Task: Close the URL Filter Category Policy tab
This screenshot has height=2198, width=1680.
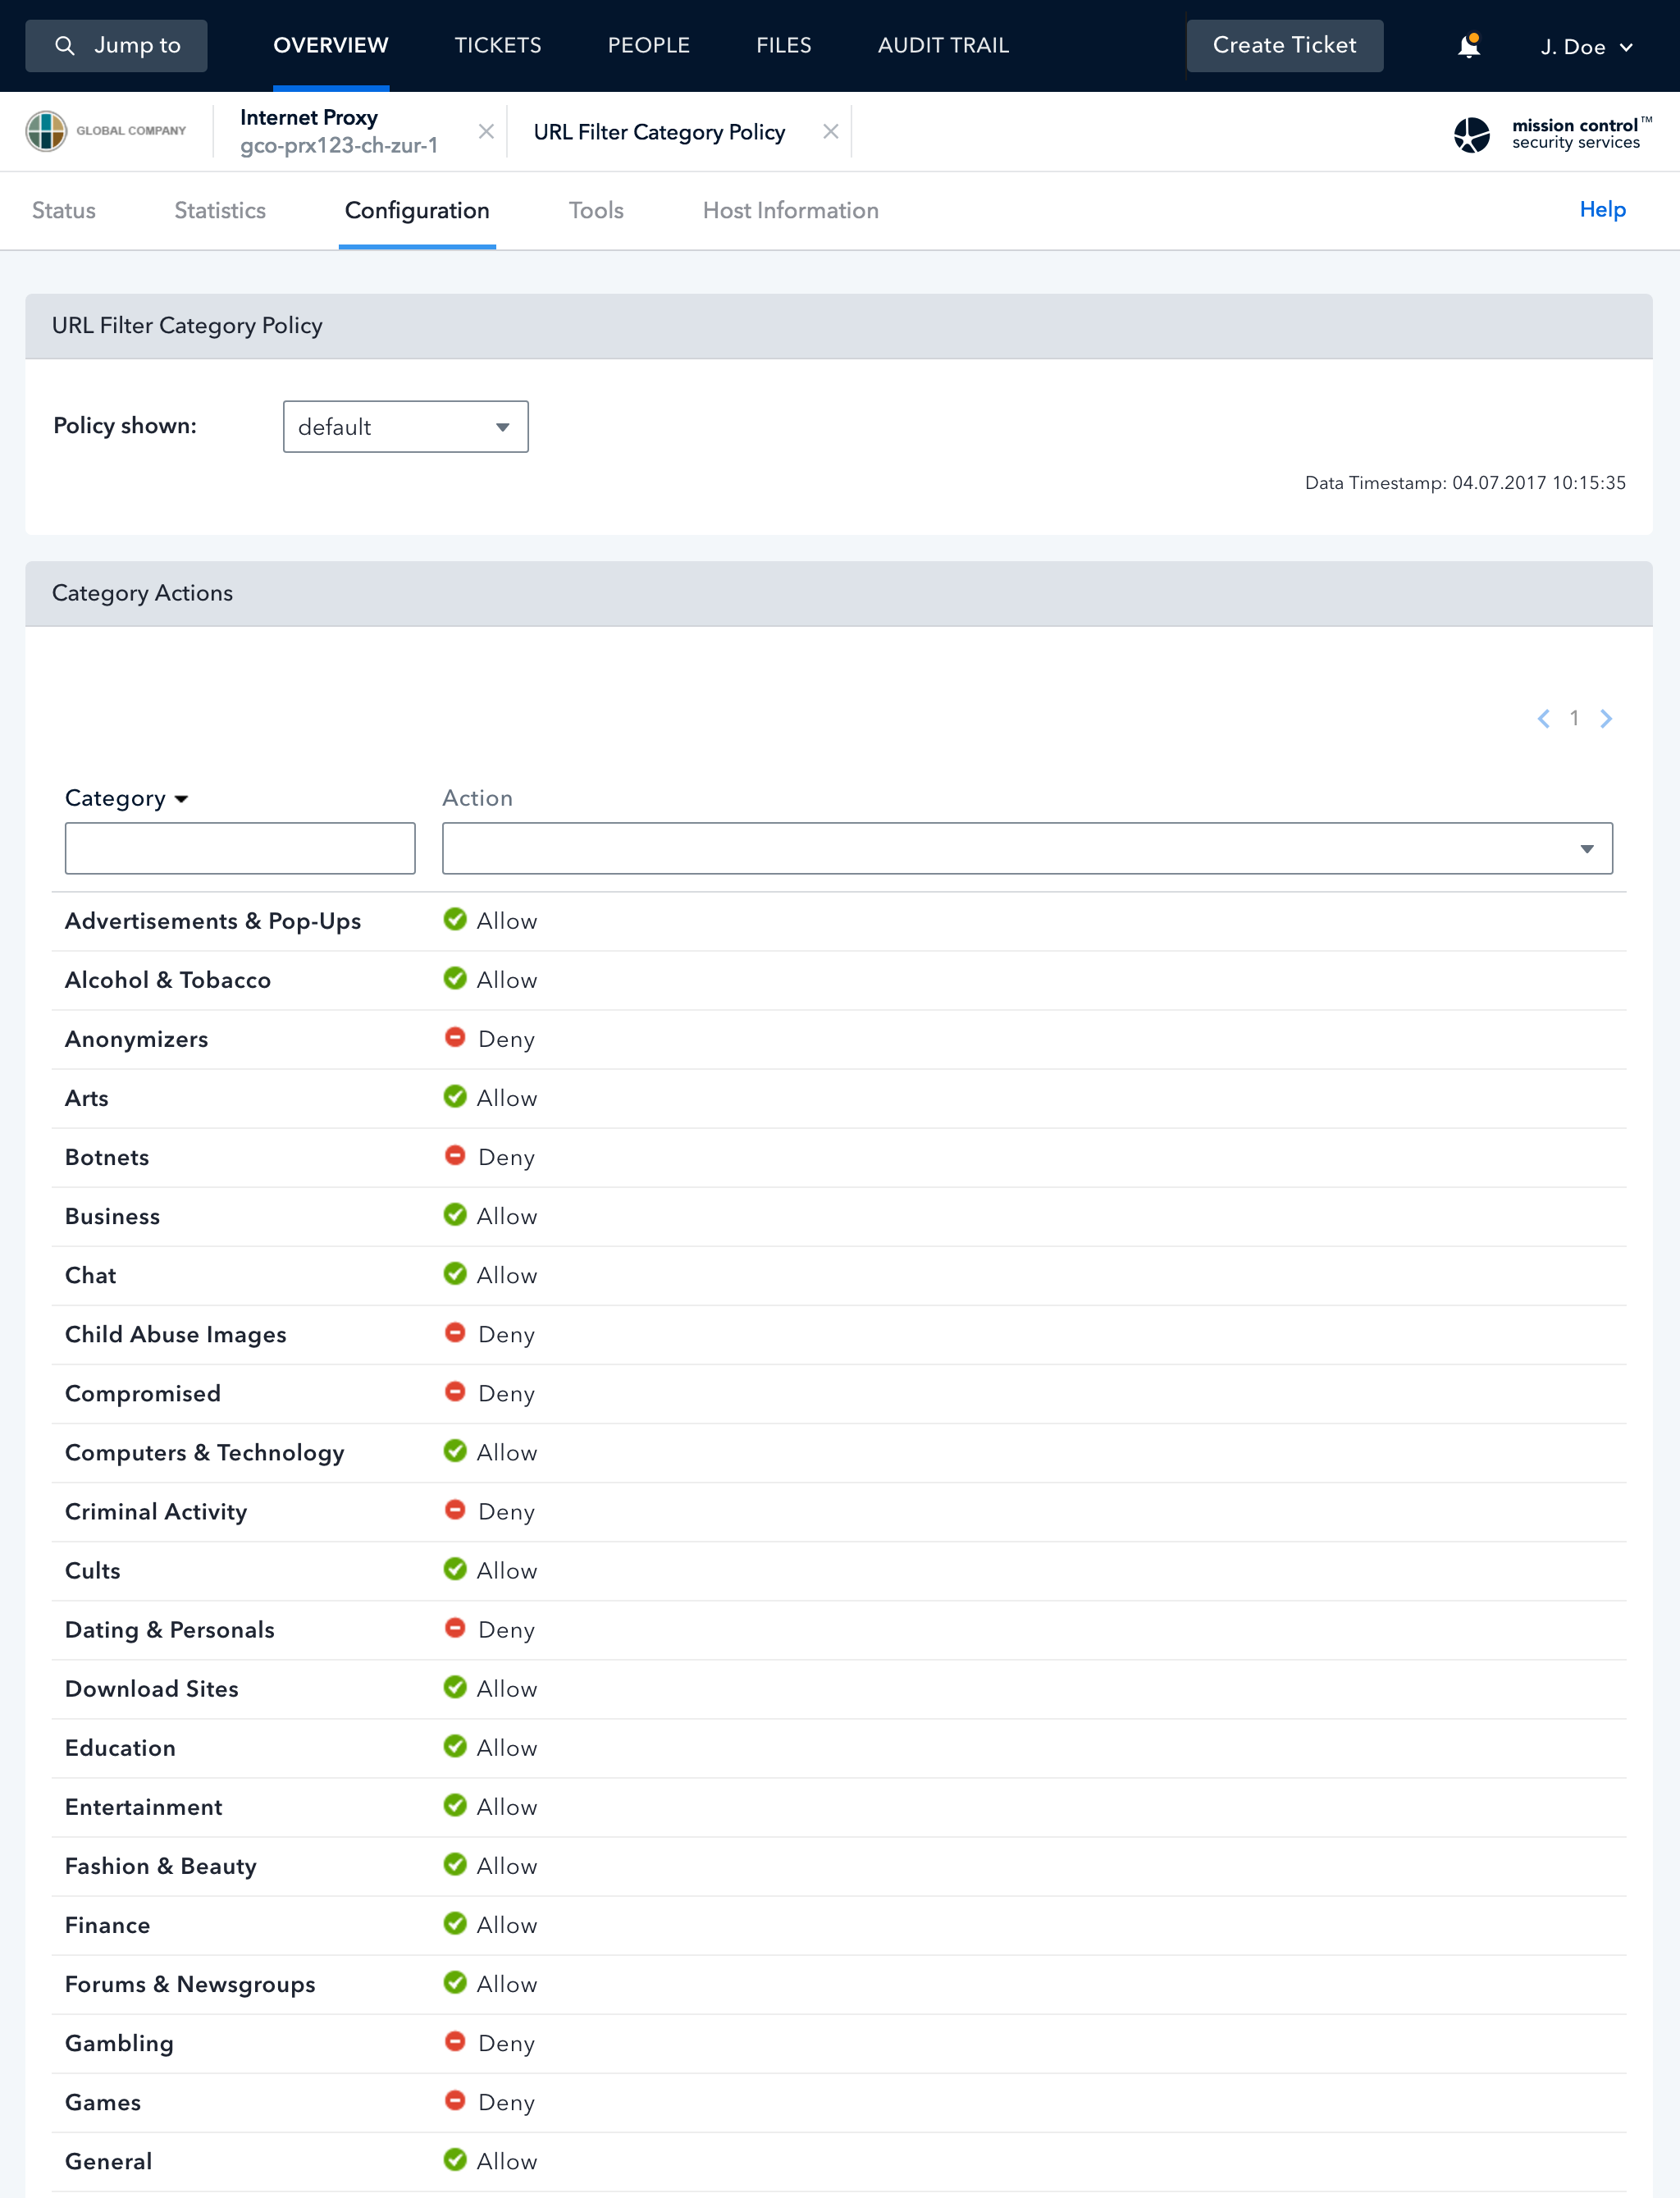Action: click(830, 131)
